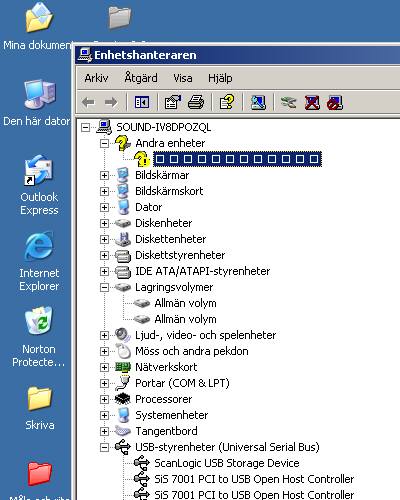Screen dimensions: 400x500
Task: Click the Internet Explorer desktop icon
Action: (x=39, y=261)
